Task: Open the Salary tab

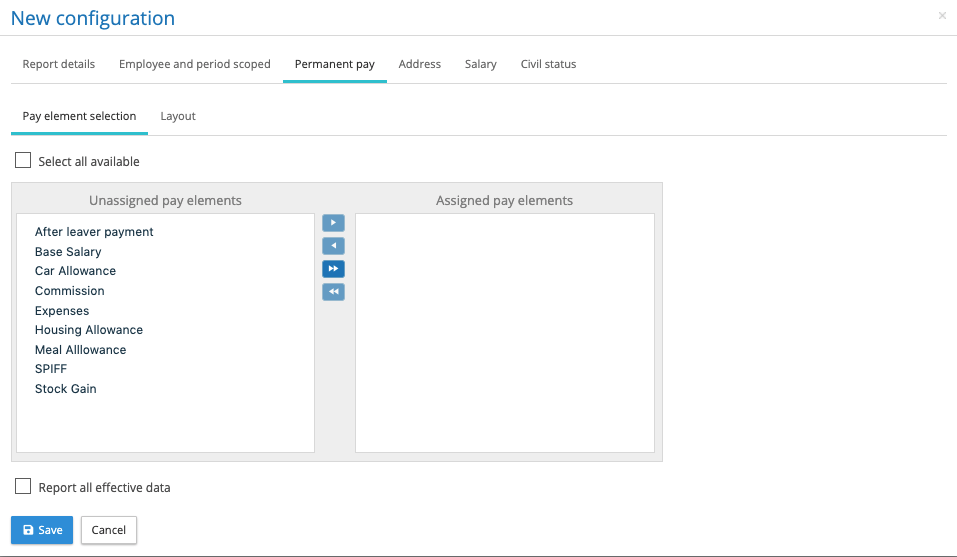Action: [x=480, y=64]
